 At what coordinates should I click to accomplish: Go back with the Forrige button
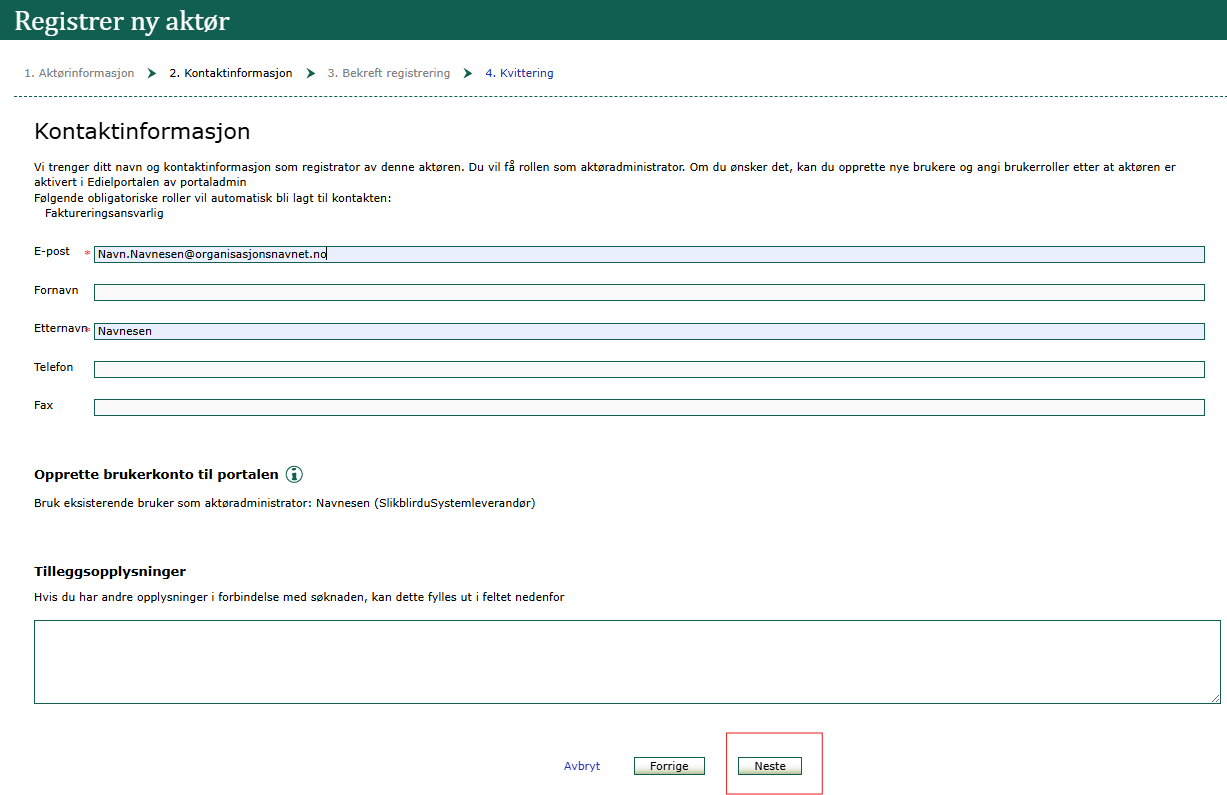pos(669,766)
